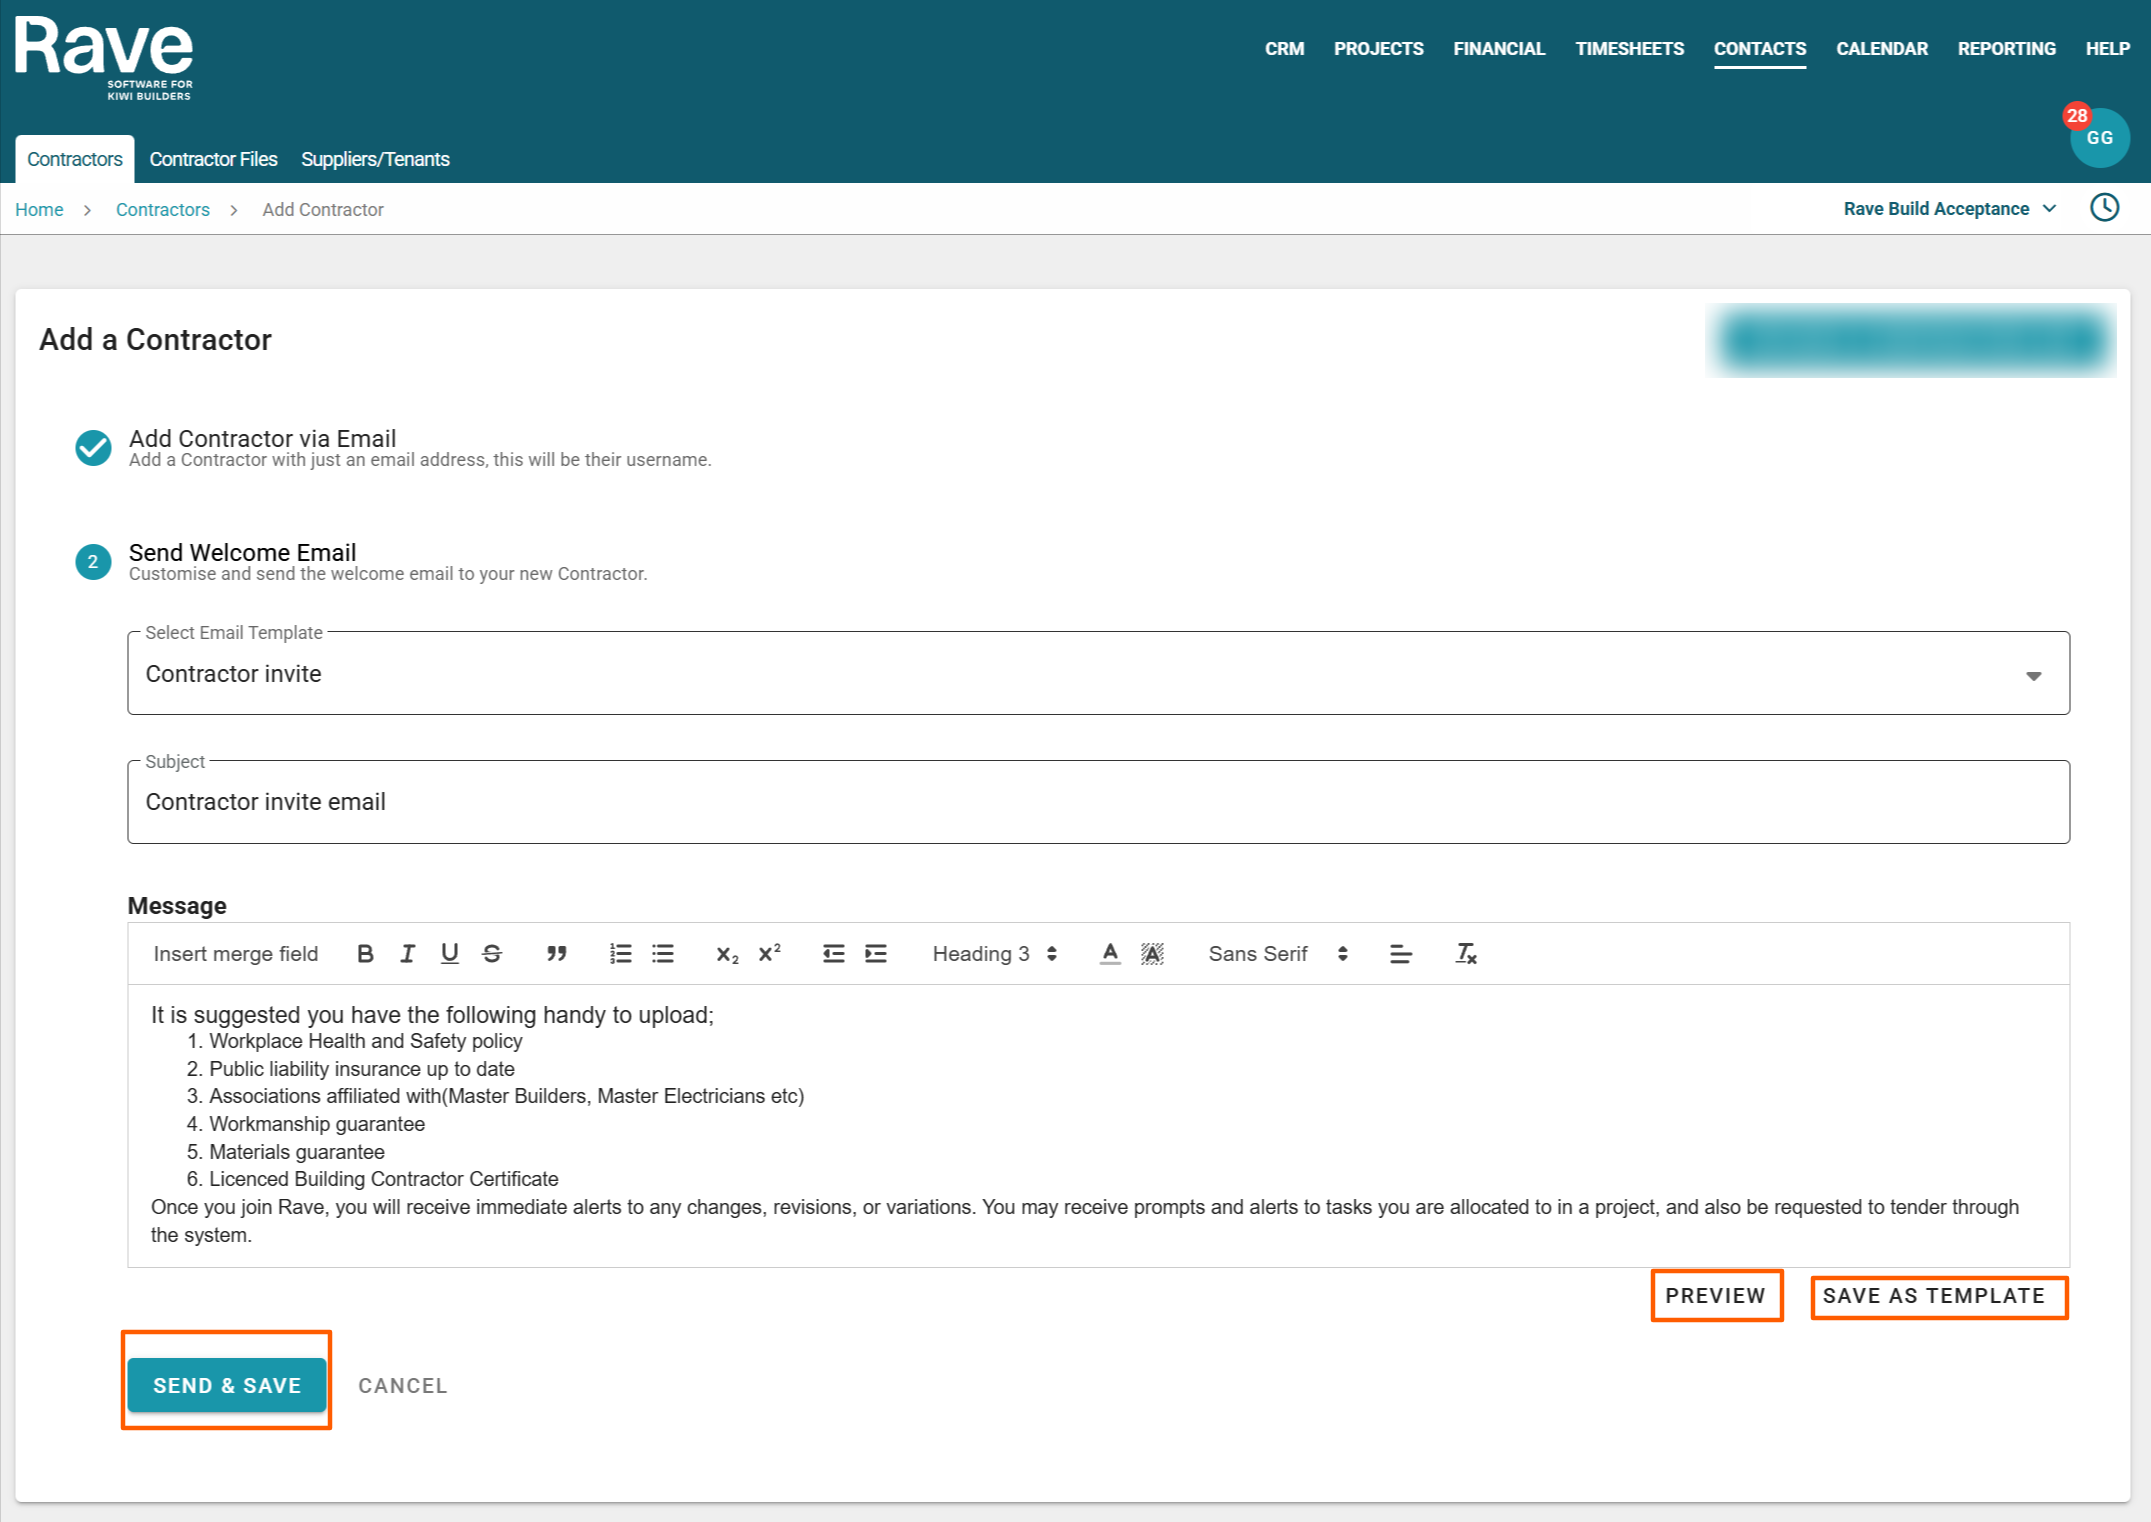The height and width of the screenshot is (1522, 2151).
Task: Click the SEND & SAVE button
Action: (x=227, y=1385)
